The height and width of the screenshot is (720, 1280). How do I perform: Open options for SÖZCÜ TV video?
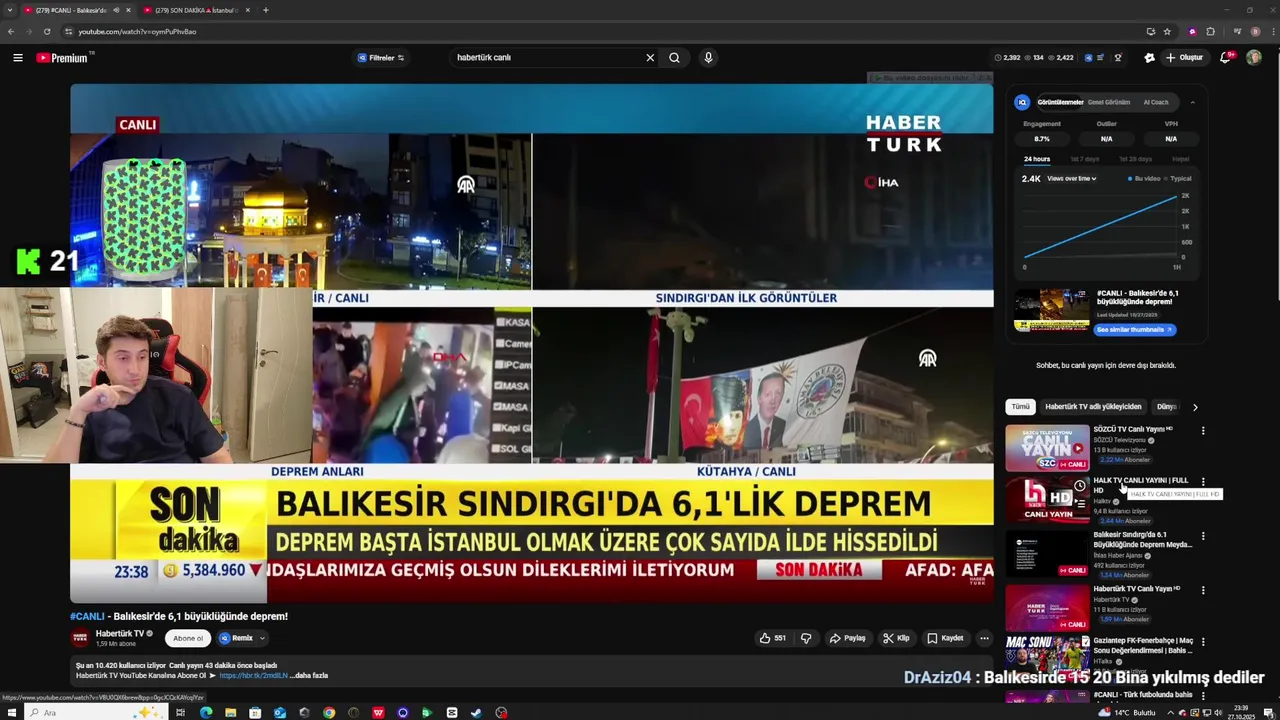click(1203, 431)
